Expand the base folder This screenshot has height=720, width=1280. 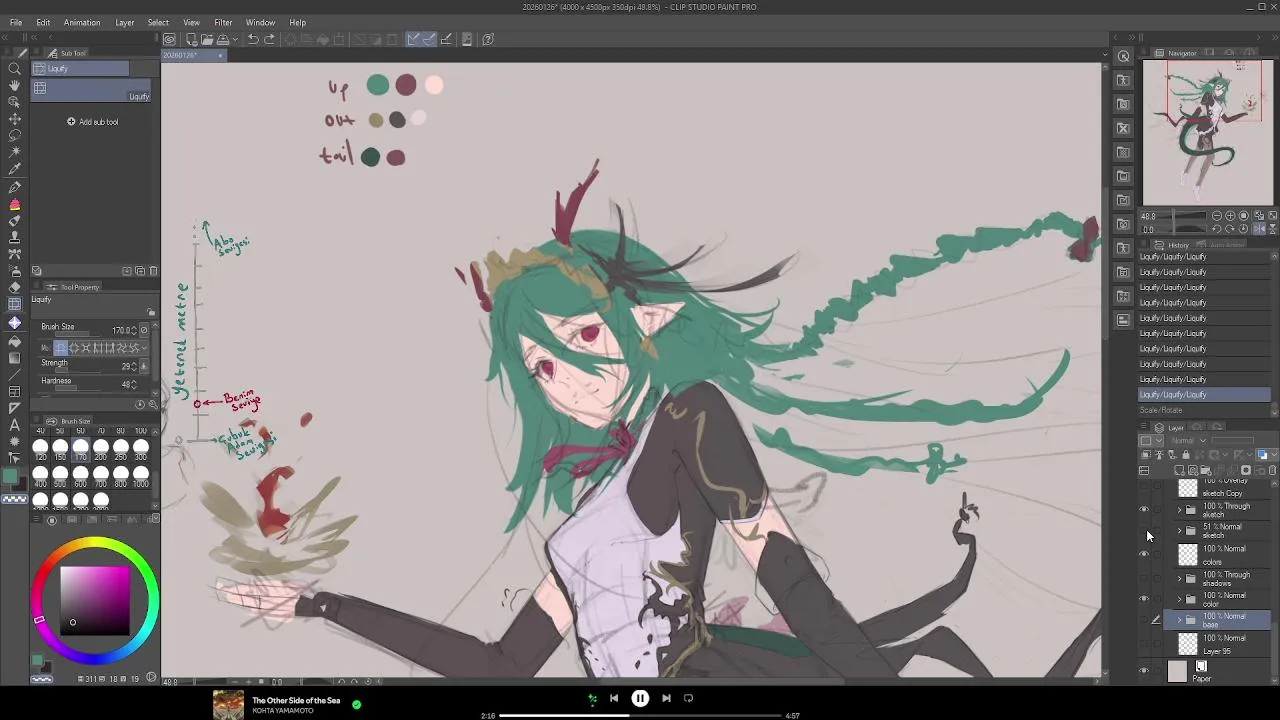(1179, 621)
